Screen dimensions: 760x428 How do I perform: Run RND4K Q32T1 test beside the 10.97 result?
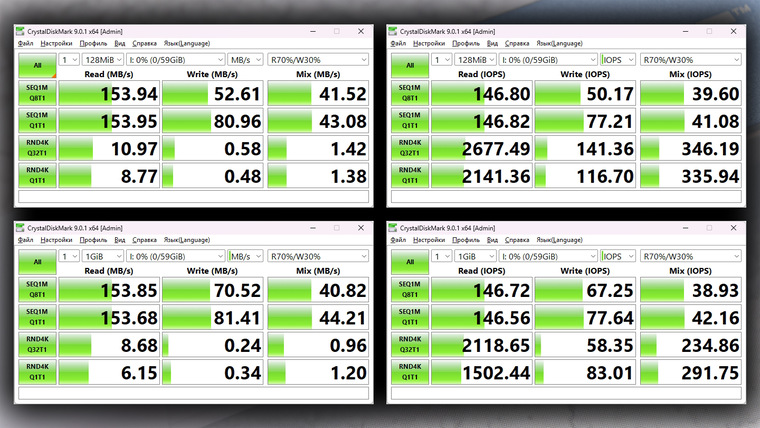point(37,148)
